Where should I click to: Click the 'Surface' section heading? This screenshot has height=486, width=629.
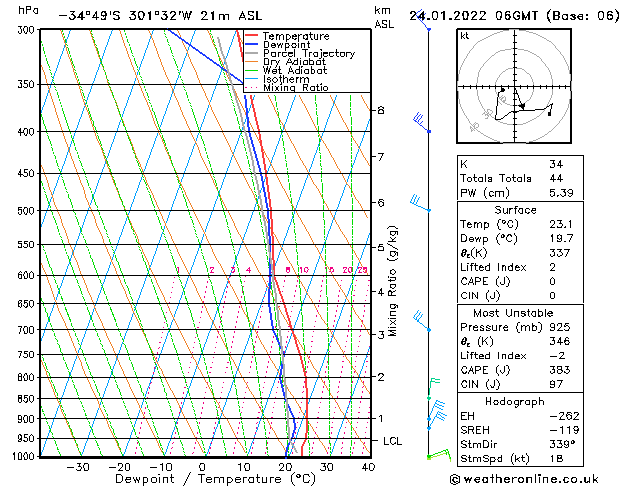[x=515, y=210]
